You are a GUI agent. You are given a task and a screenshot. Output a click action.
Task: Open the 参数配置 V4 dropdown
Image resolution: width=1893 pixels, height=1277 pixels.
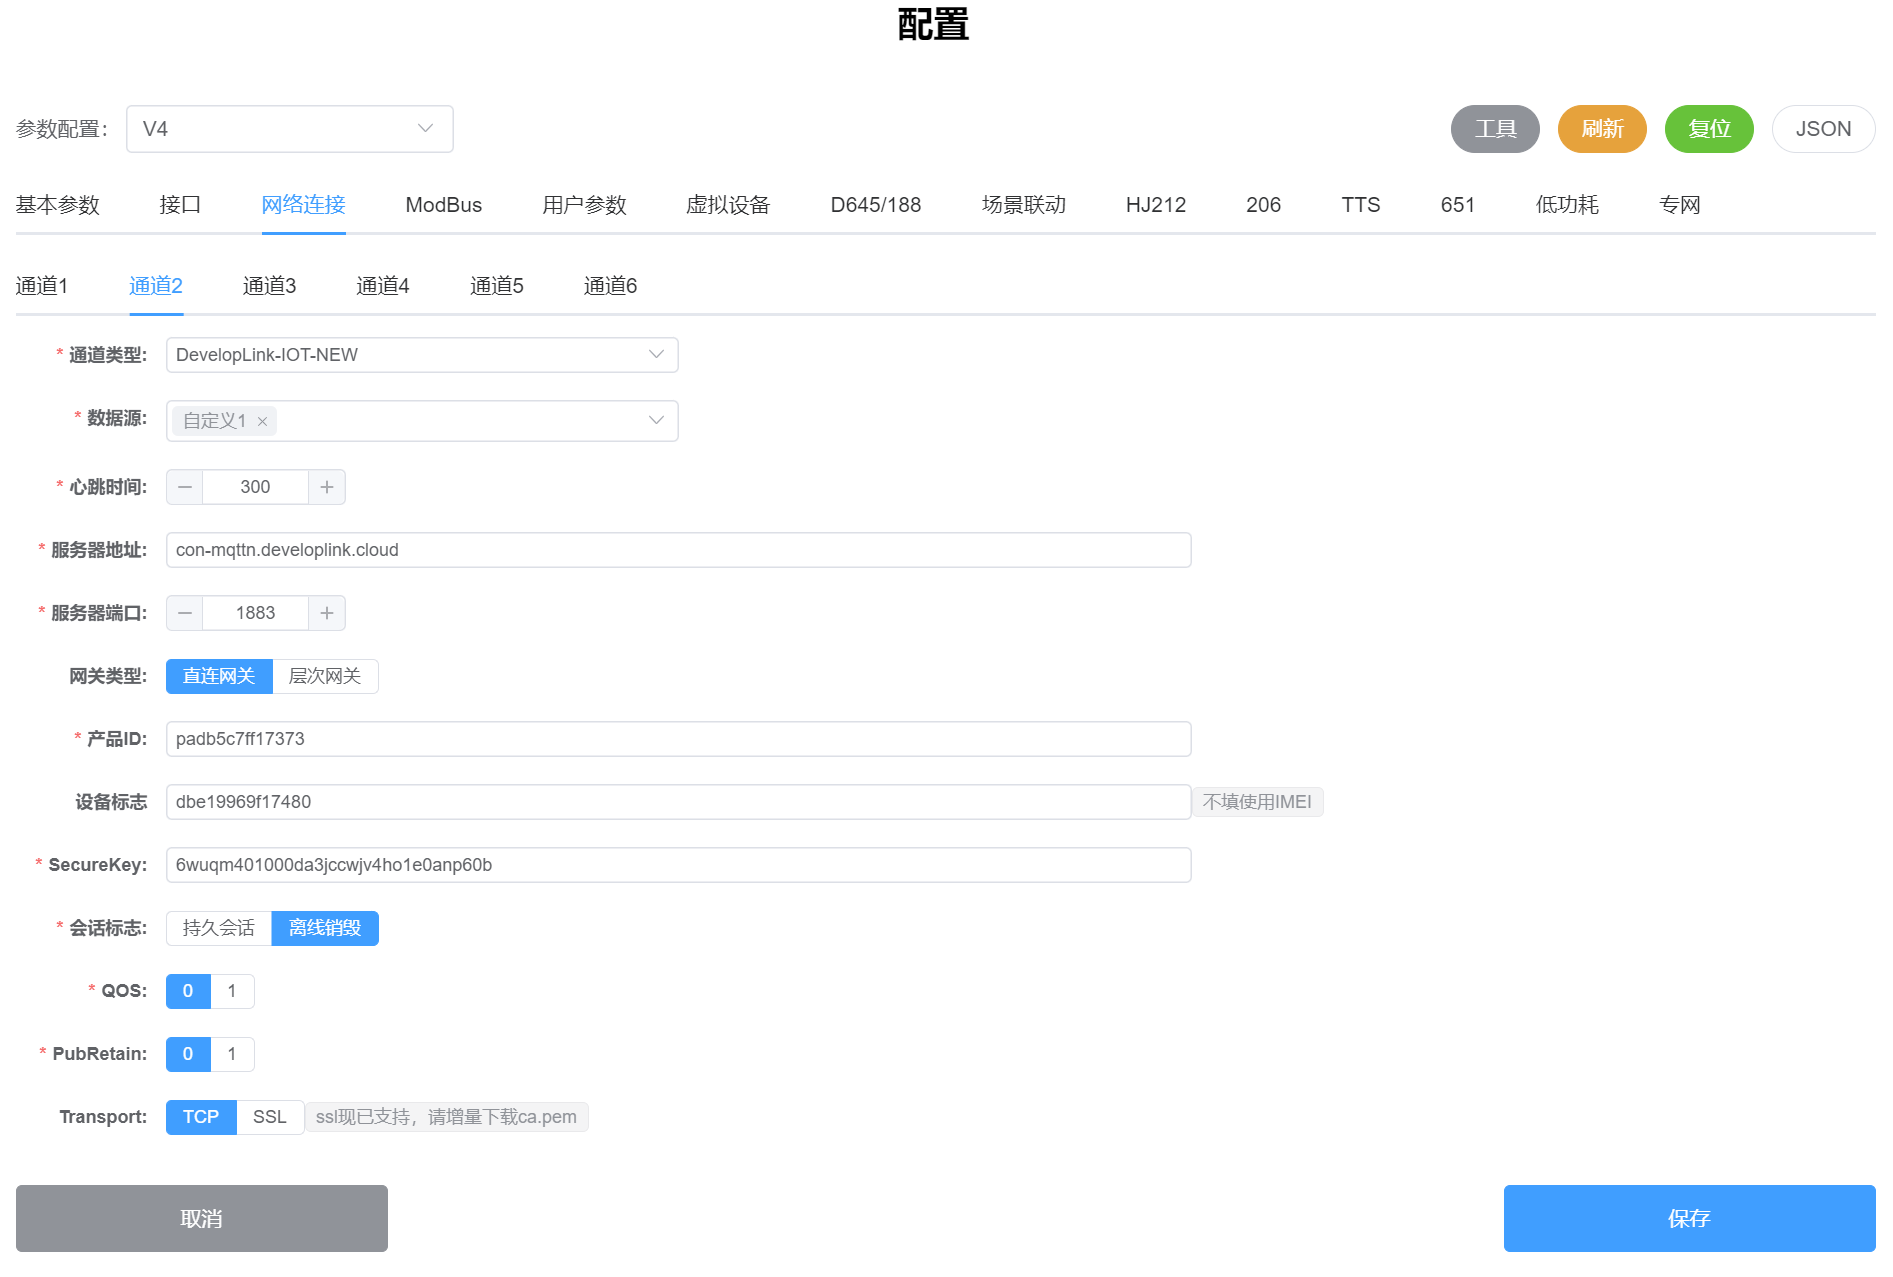coord(290,129)
